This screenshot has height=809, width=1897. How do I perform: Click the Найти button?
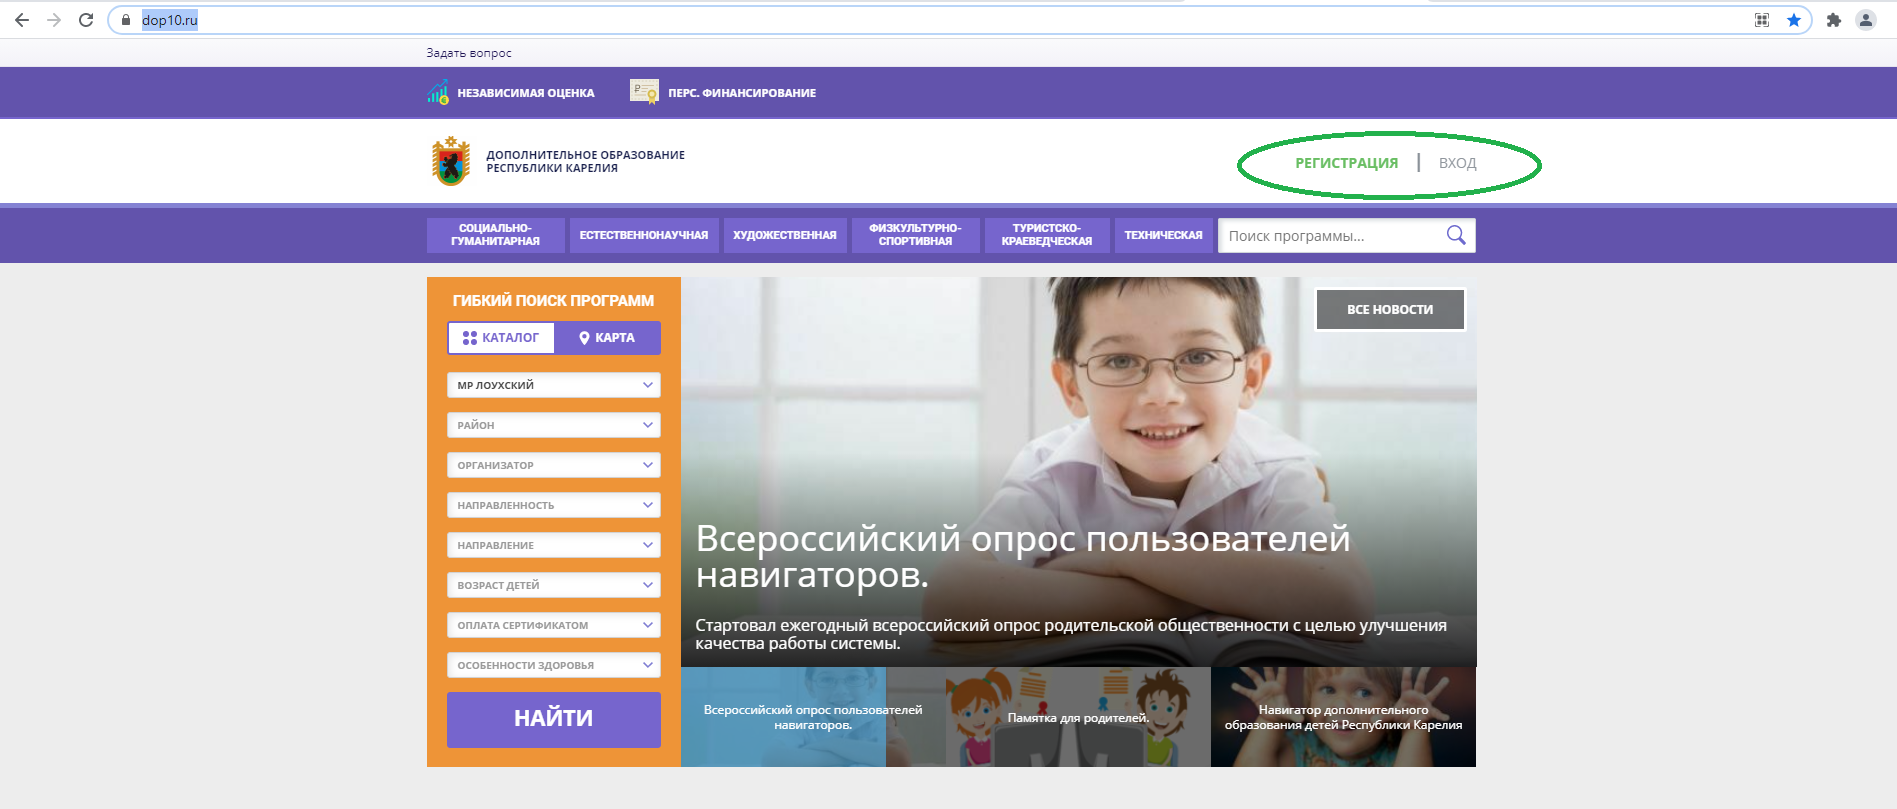coord(554,719)
